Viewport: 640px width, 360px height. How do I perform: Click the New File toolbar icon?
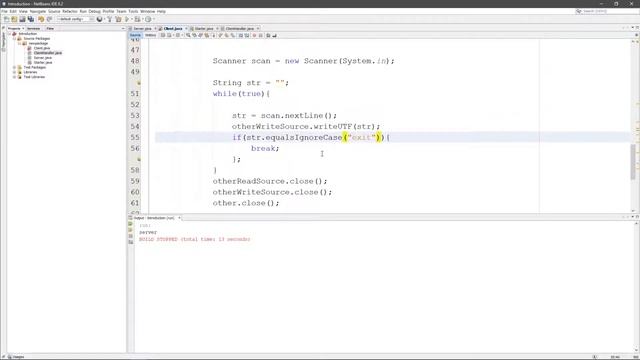coord(6,19)
